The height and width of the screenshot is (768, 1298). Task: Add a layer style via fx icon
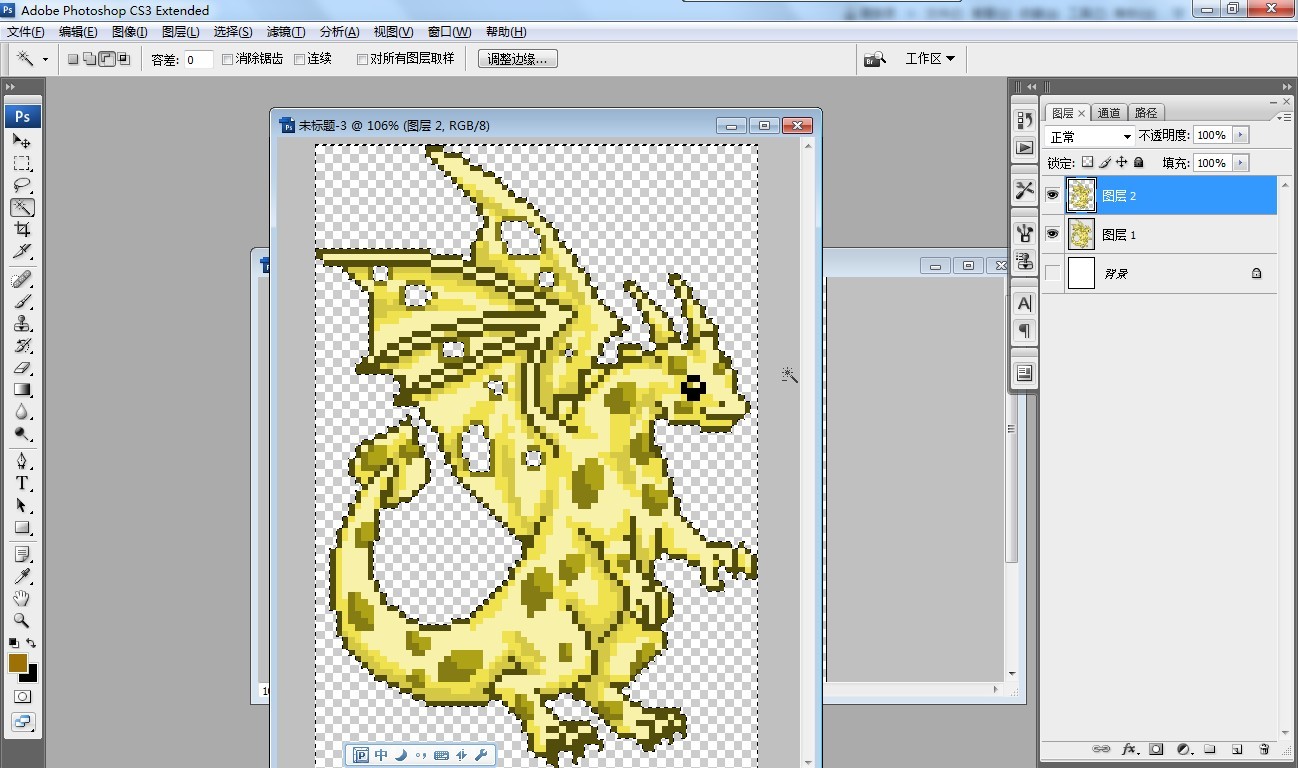1130,748
